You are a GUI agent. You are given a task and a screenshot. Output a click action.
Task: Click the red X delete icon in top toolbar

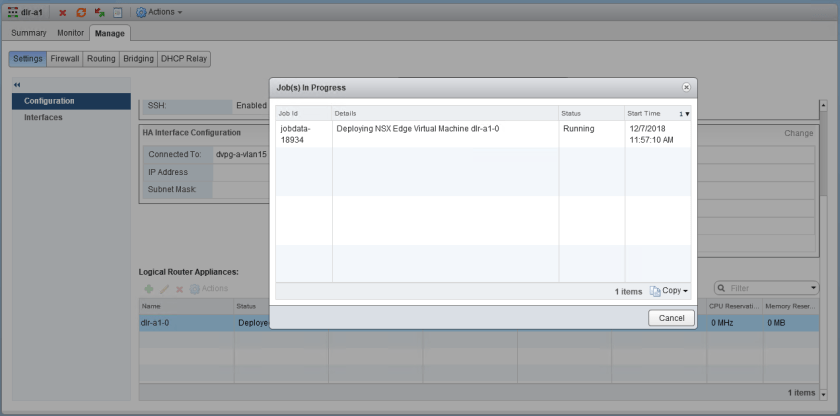pos(63,12)
